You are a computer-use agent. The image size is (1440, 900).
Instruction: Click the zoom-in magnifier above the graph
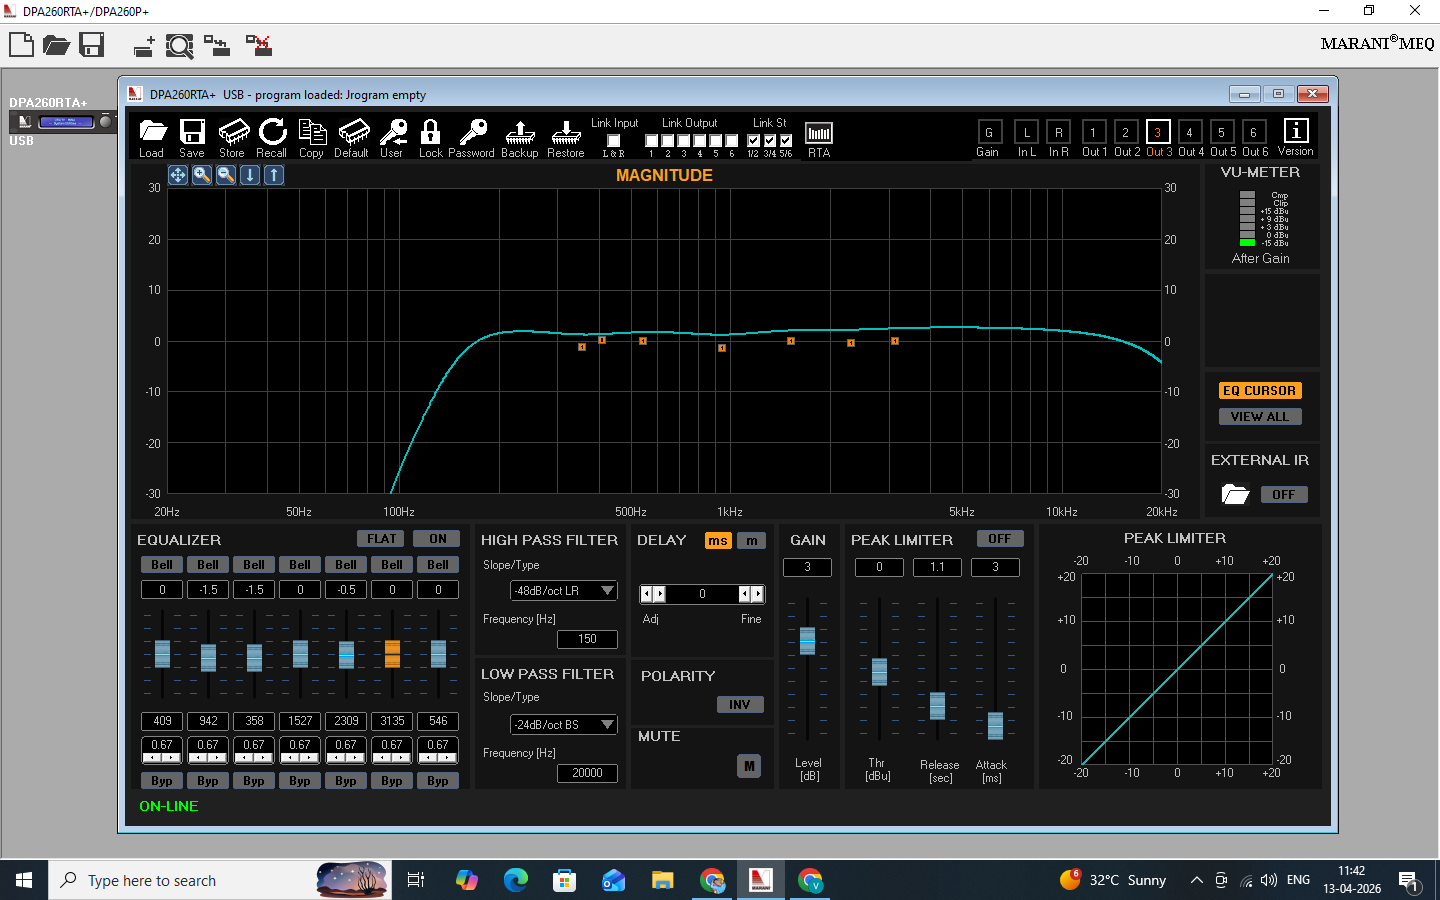pos(202,175)
